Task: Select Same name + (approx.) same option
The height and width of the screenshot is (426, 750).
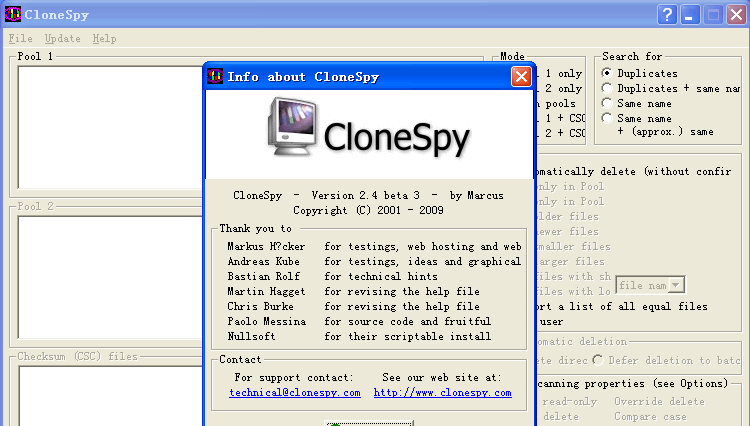Action: (x=607, y=118)
